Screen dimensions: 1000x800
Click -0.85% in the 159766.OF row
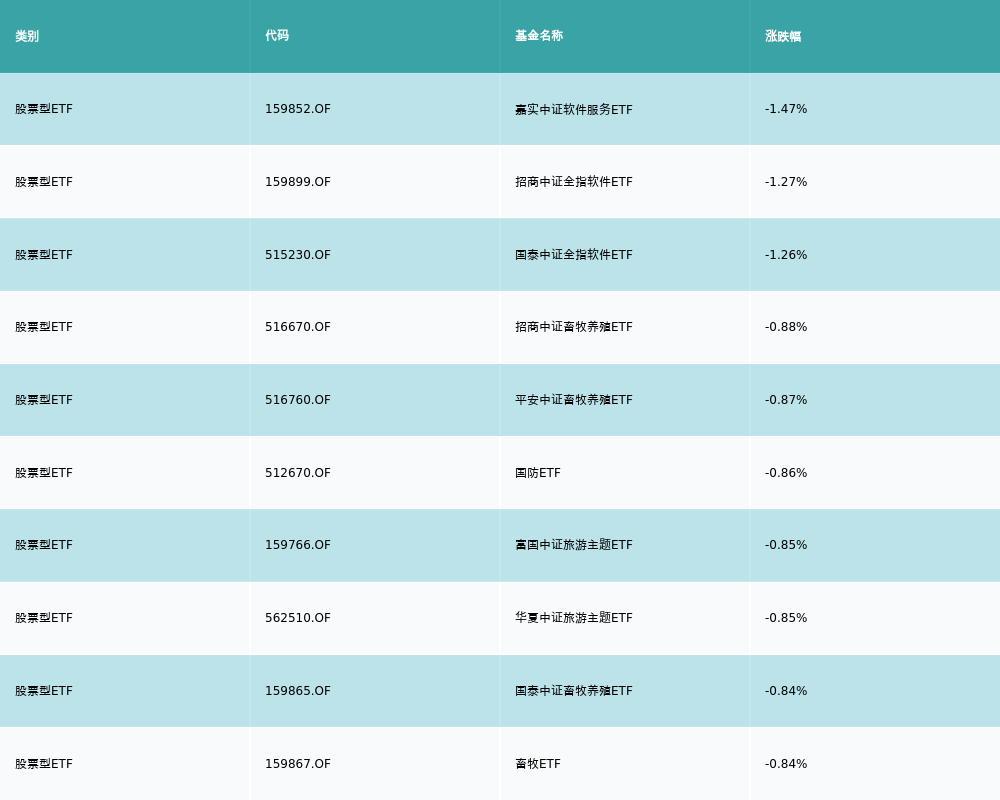(x=786, y=545)
